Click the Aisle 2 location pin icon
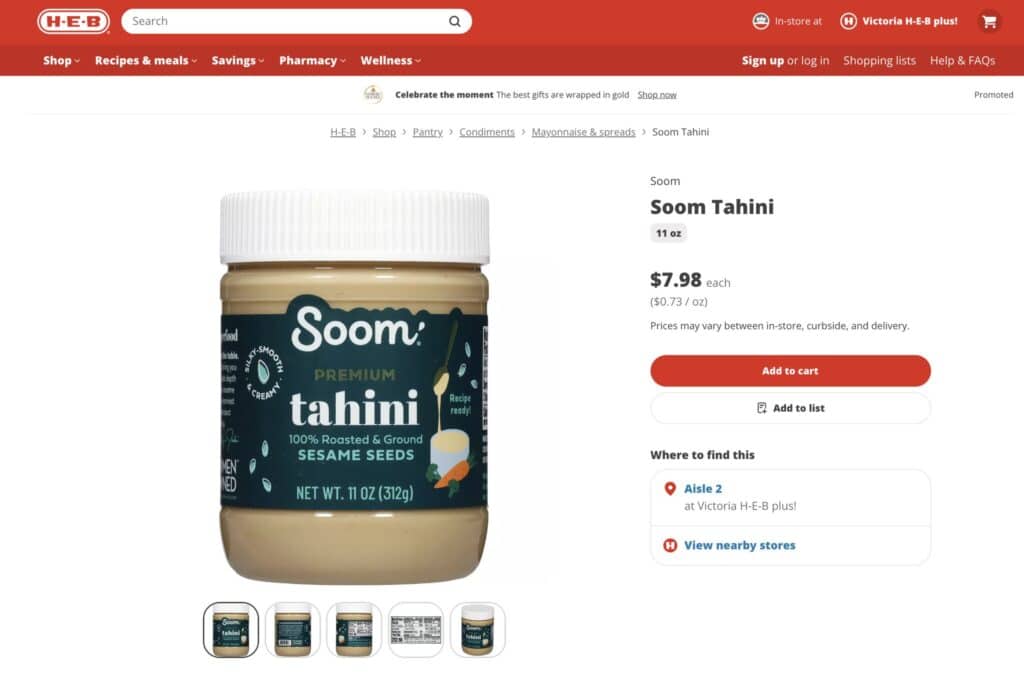Image resolution: width=1024 pixels, height=676 pixels. 669,489
